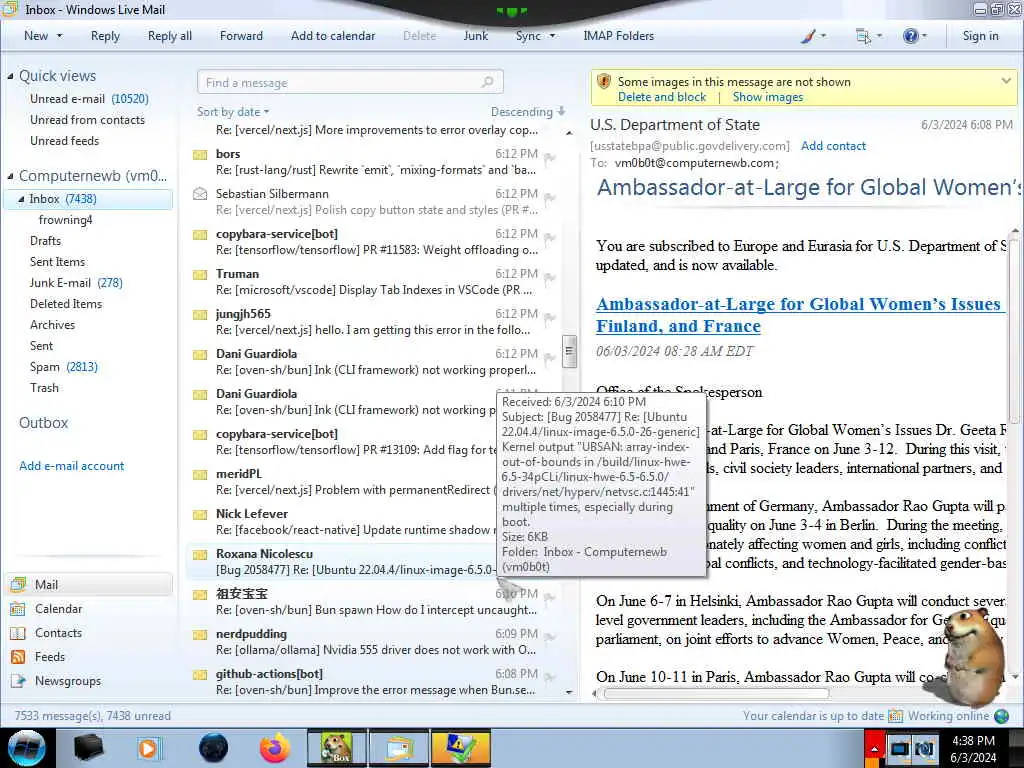Click the calendar status icon in status bar
The width and height of the screenshot is (1024, 768).
pos(895,716)
